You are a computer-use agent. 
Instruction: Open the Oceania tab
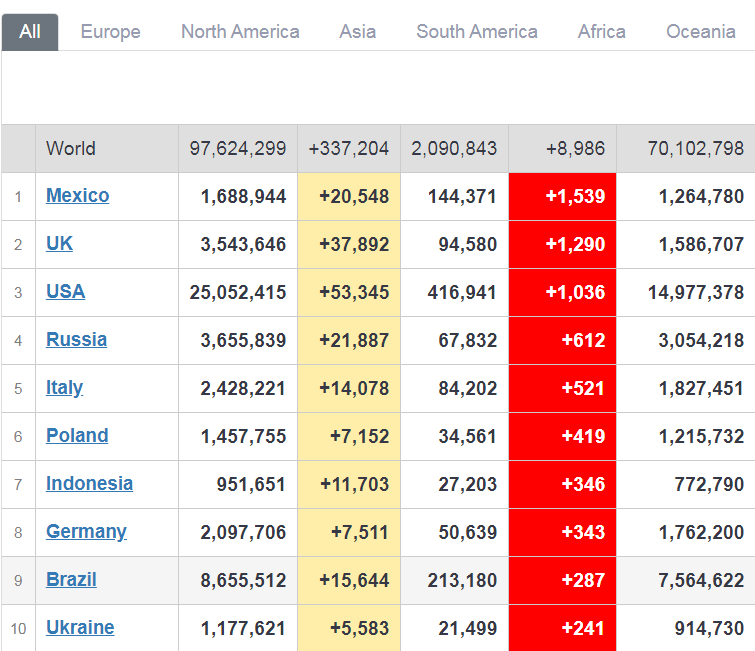(701, 32)
